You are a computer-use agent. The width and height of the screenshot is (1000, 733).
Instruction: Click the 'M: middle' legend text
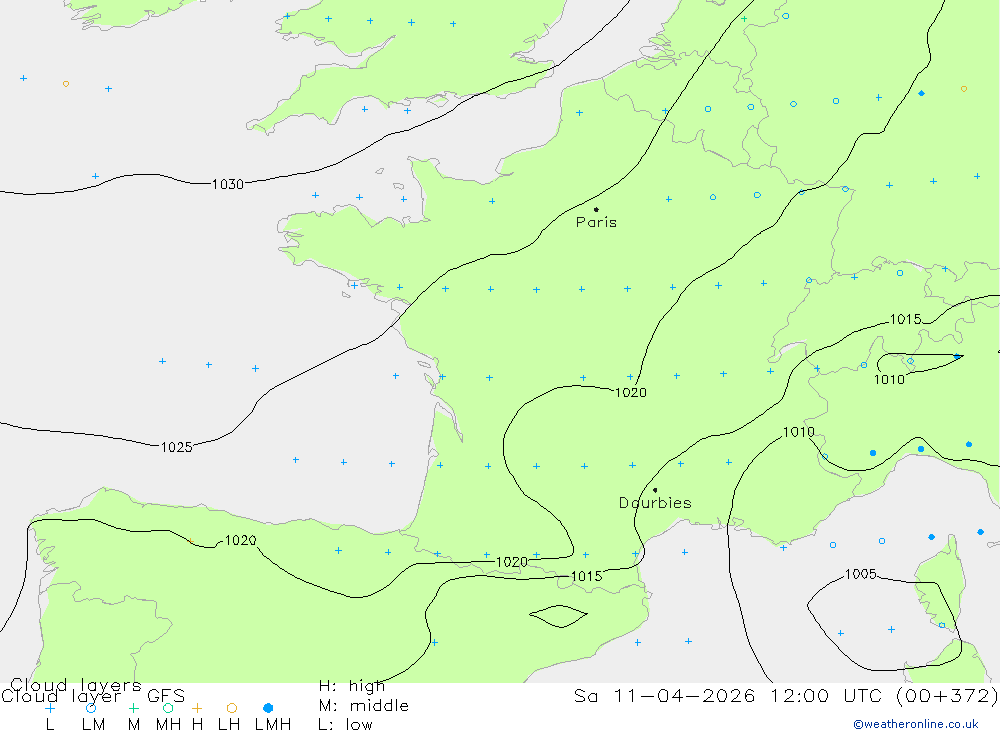point(364,706)
